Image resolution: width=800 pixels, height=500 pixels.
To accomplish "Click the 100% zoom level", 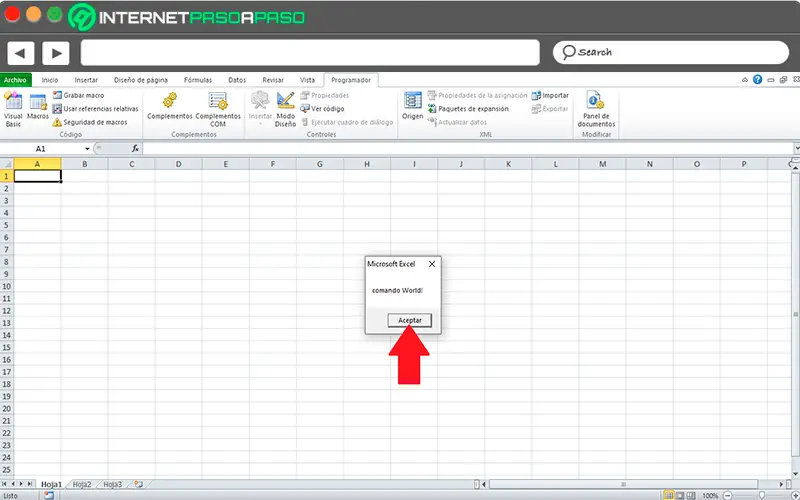I will 710,495.
